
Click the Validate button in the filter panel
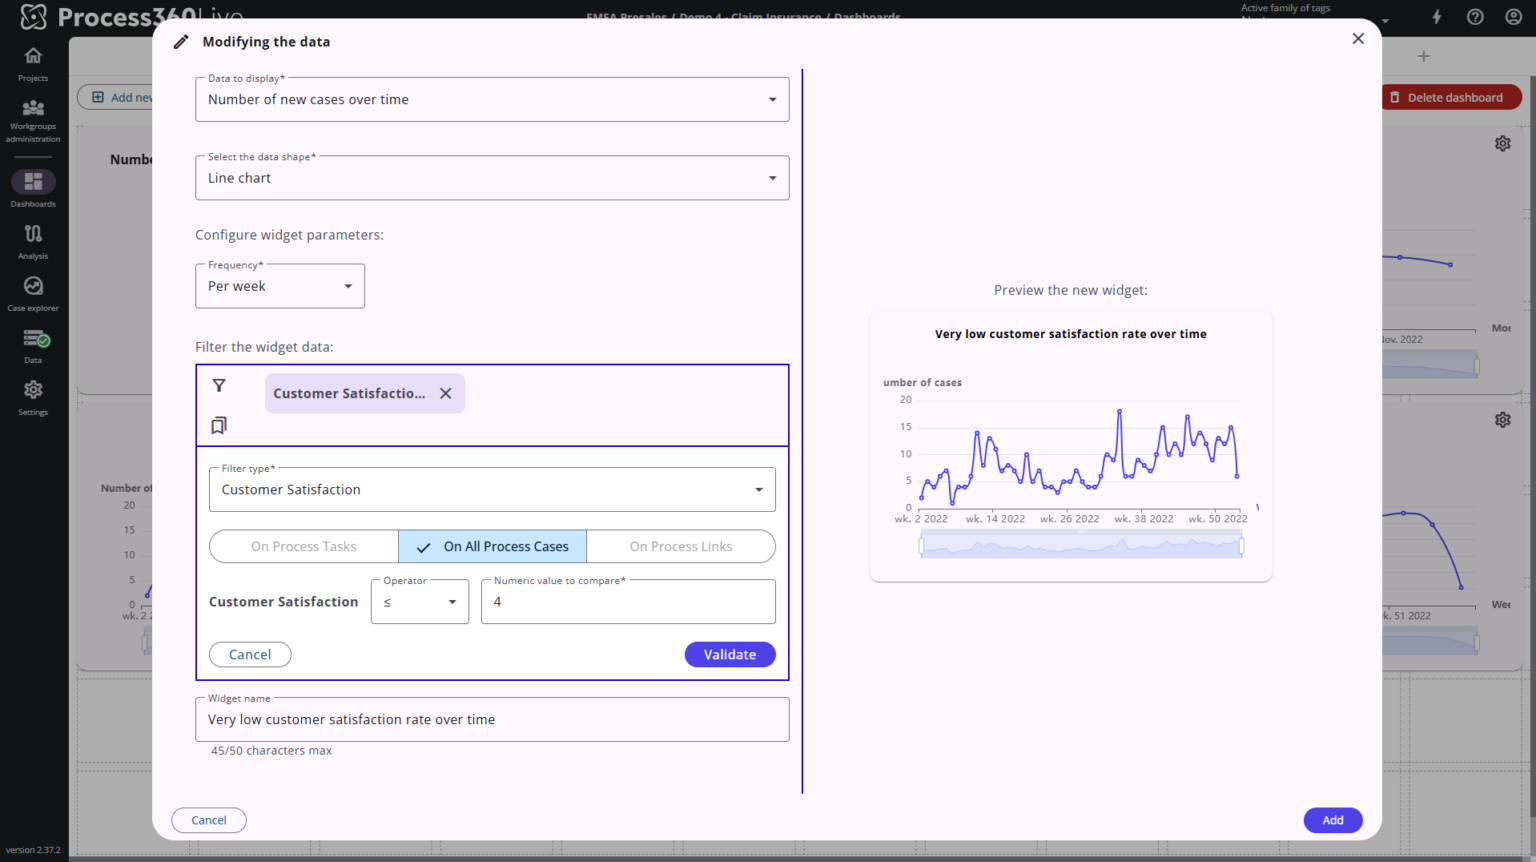click(730, 654)
